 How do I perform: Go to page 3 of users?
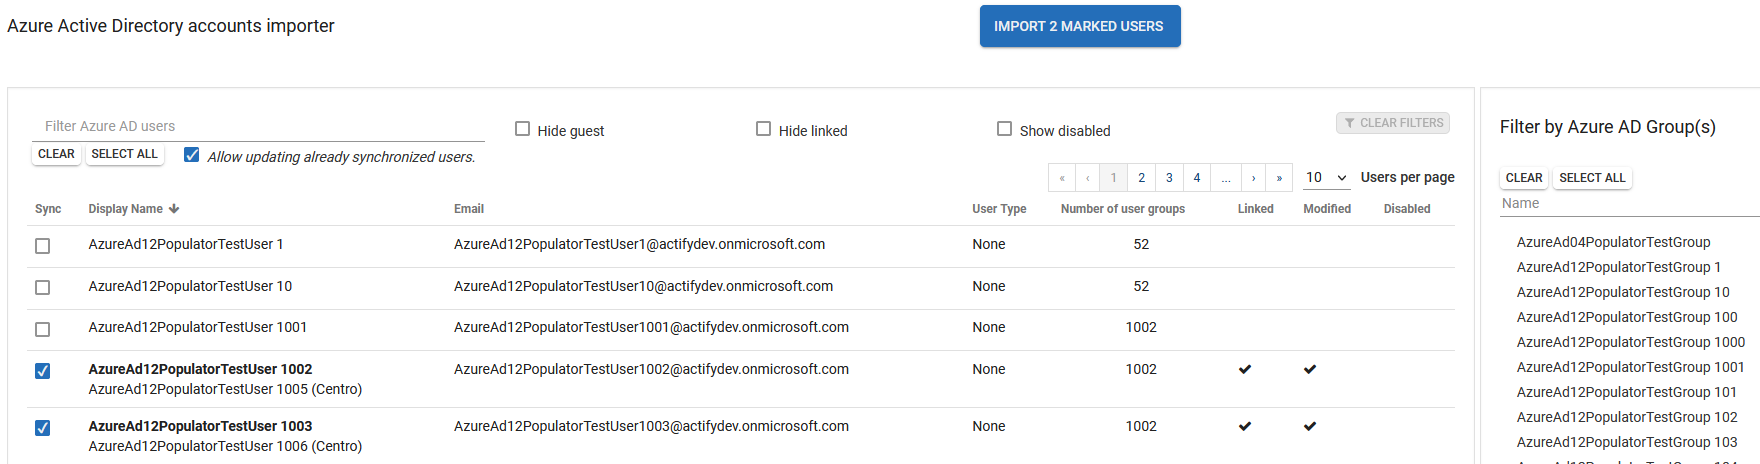[x=1169, y=178]
